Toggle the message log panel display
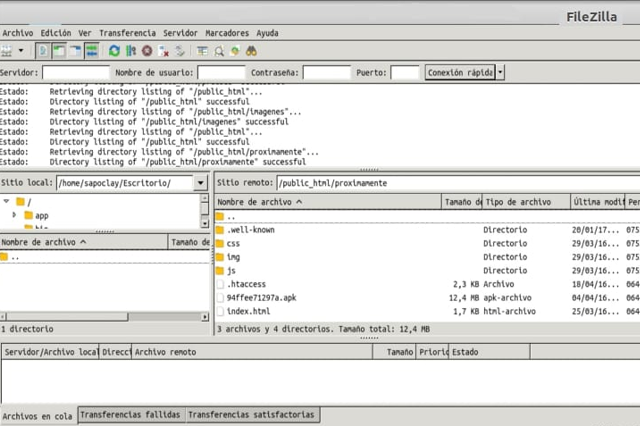The image size is (640, 426). point(43,50)
